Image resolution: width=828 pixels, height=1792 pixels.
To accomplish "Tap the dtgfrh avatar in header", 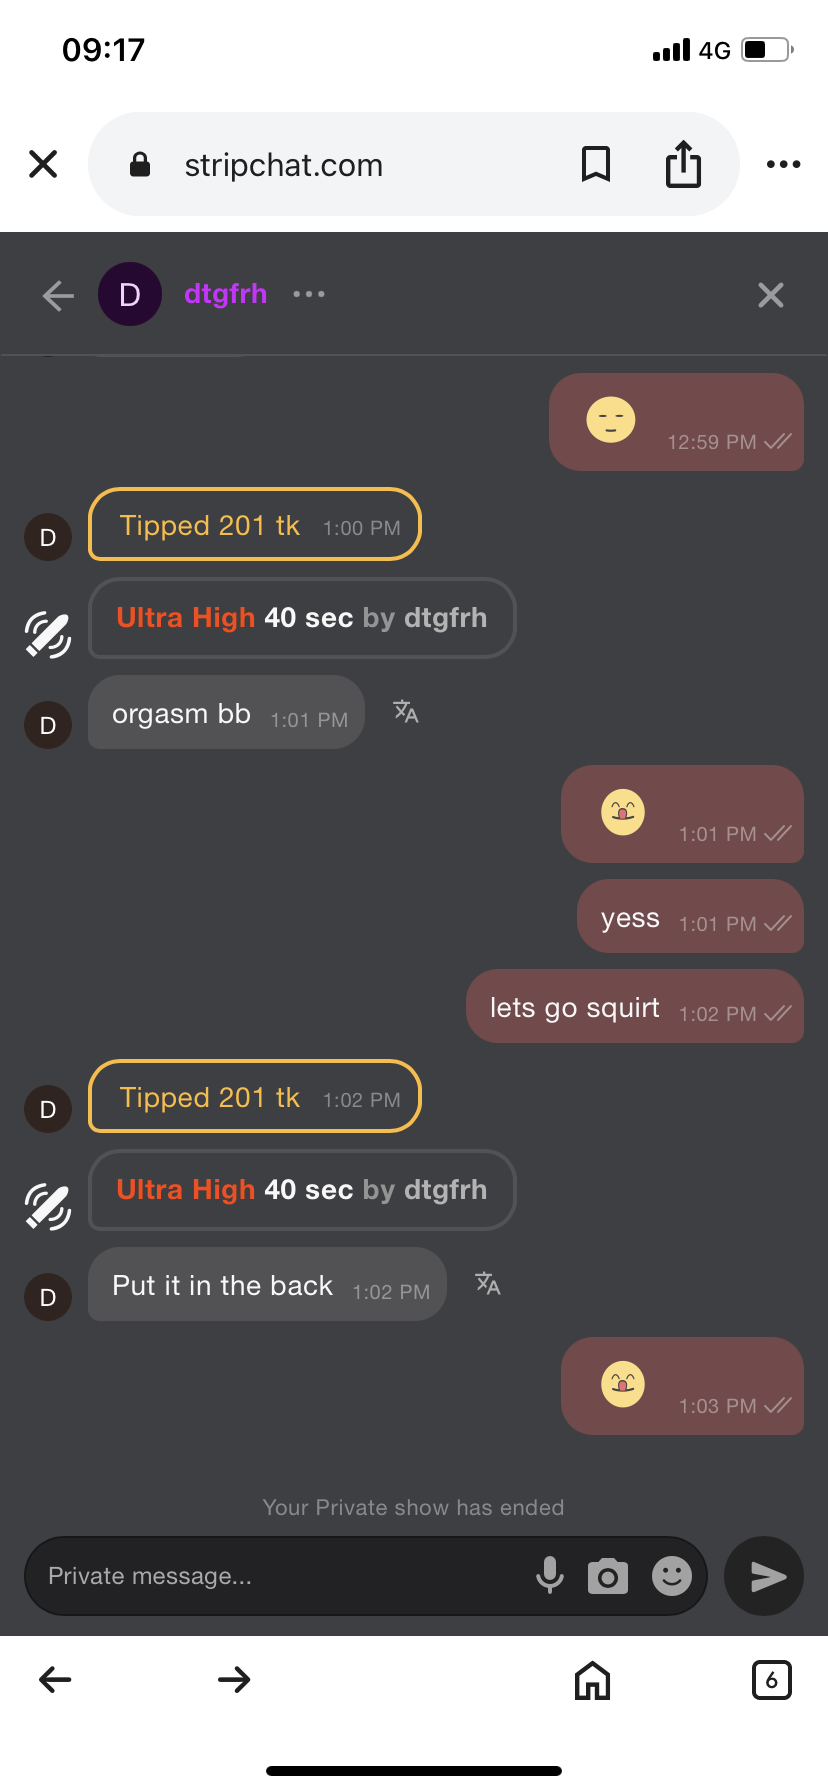I will pos(130,295).
